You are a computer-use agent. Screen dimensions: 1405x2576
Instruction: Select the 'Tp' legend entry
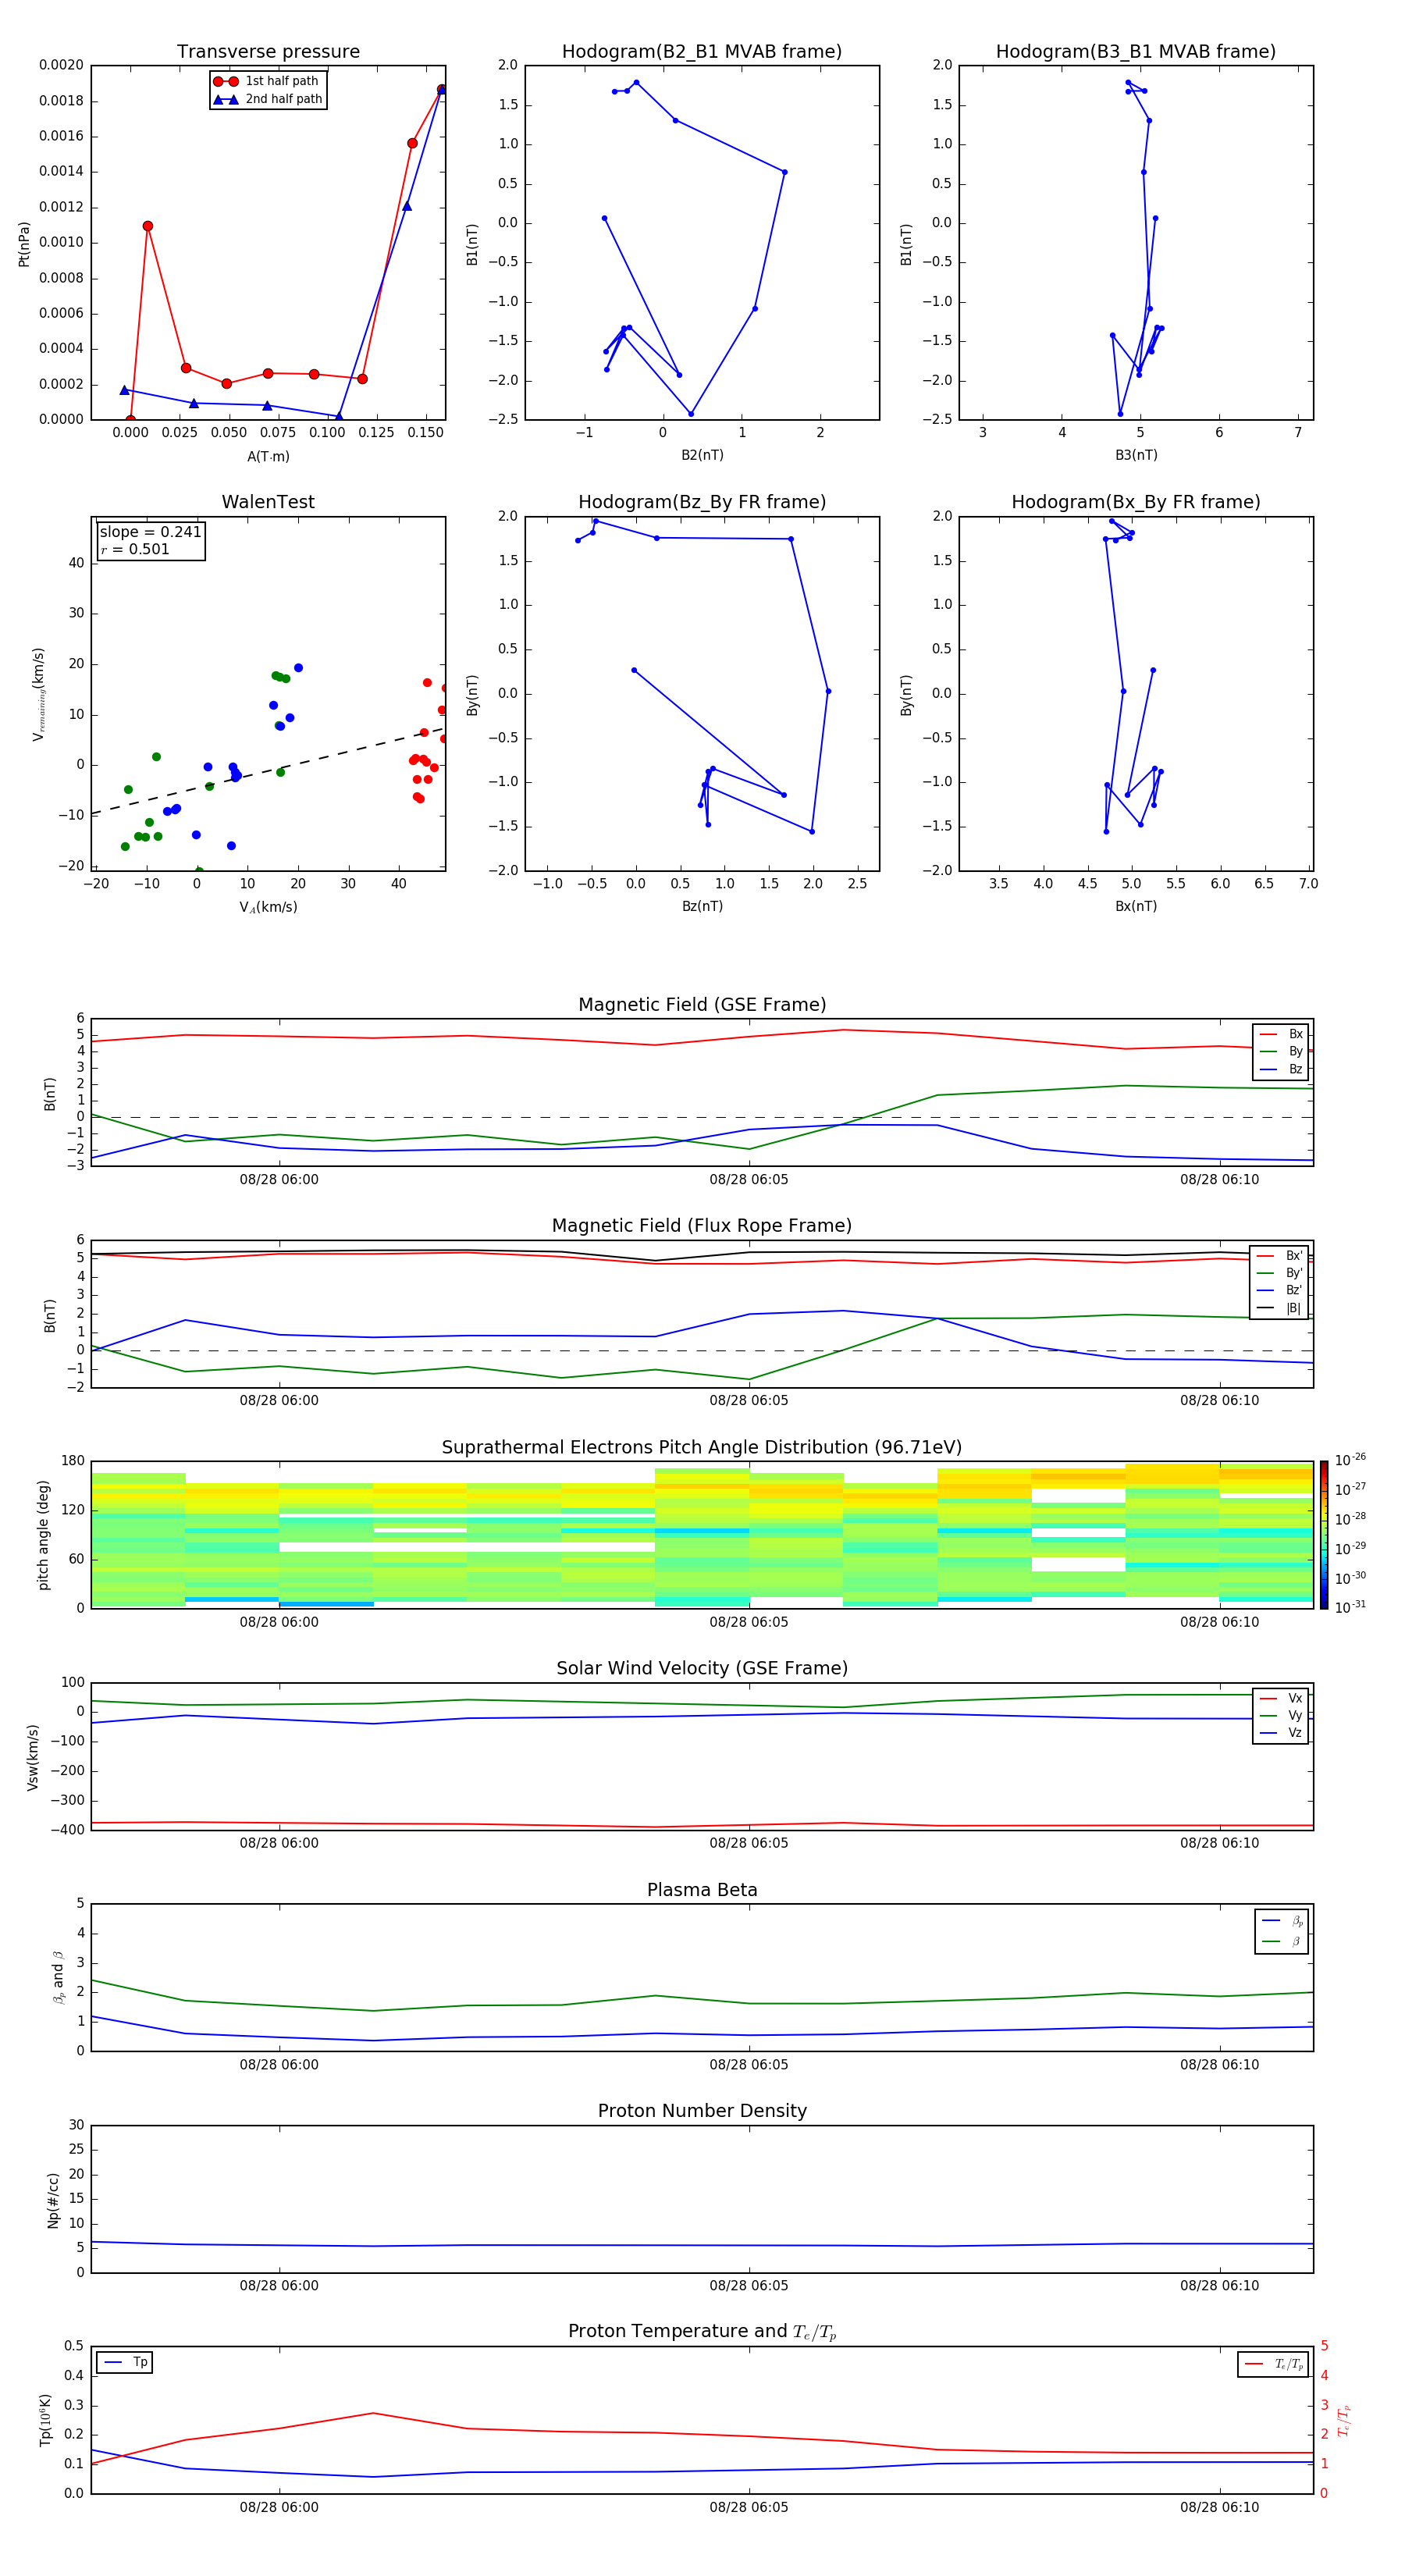coord(126,2362)
